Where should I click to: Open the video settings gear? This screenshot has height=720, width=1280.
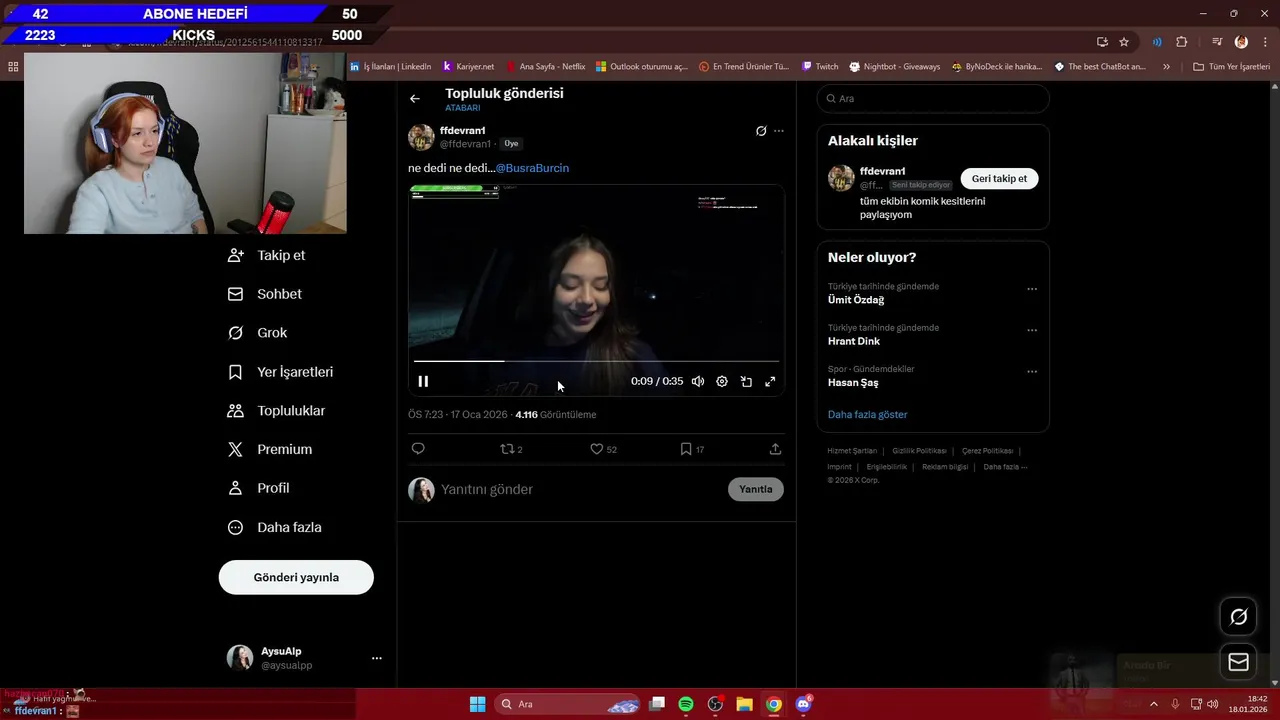click(x=722, y=381)
